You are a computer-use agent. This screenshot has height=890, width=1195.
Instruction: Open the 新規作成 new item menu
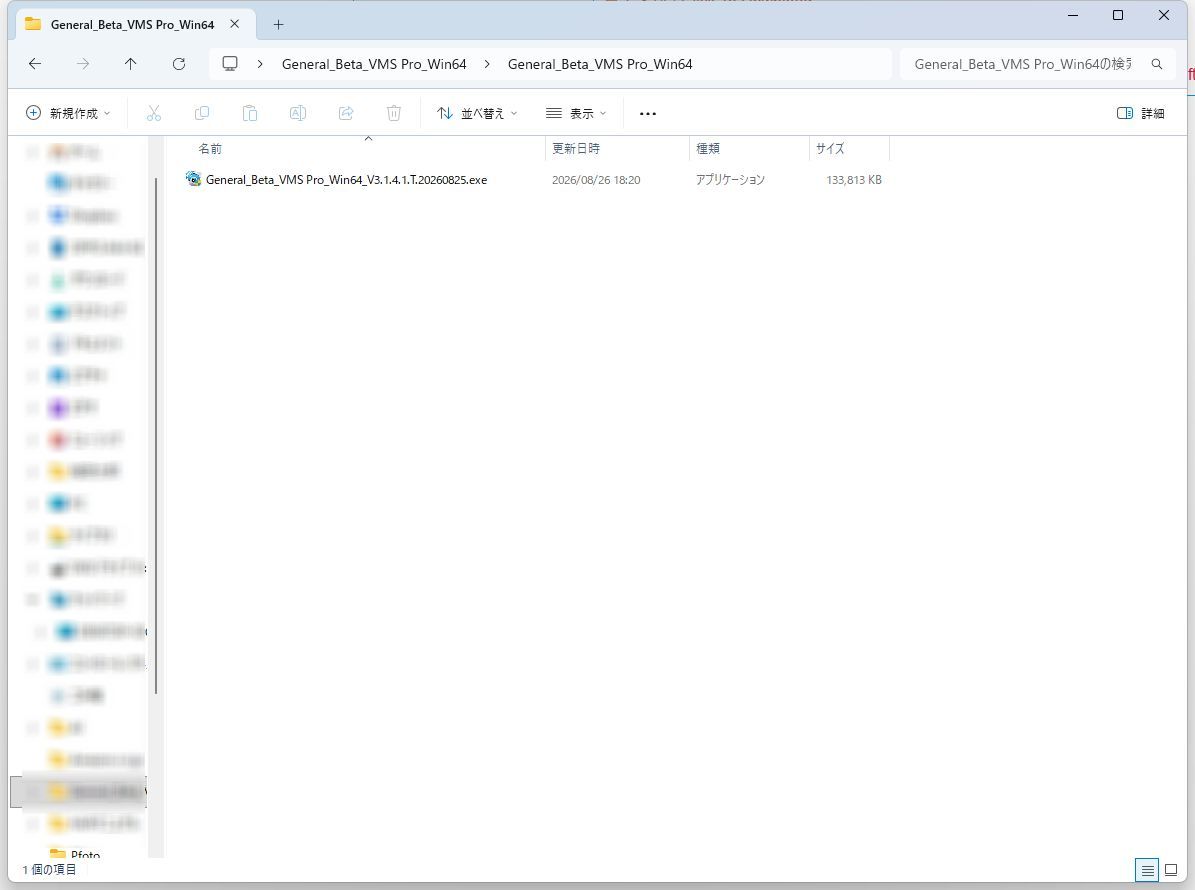coord(68,113)
